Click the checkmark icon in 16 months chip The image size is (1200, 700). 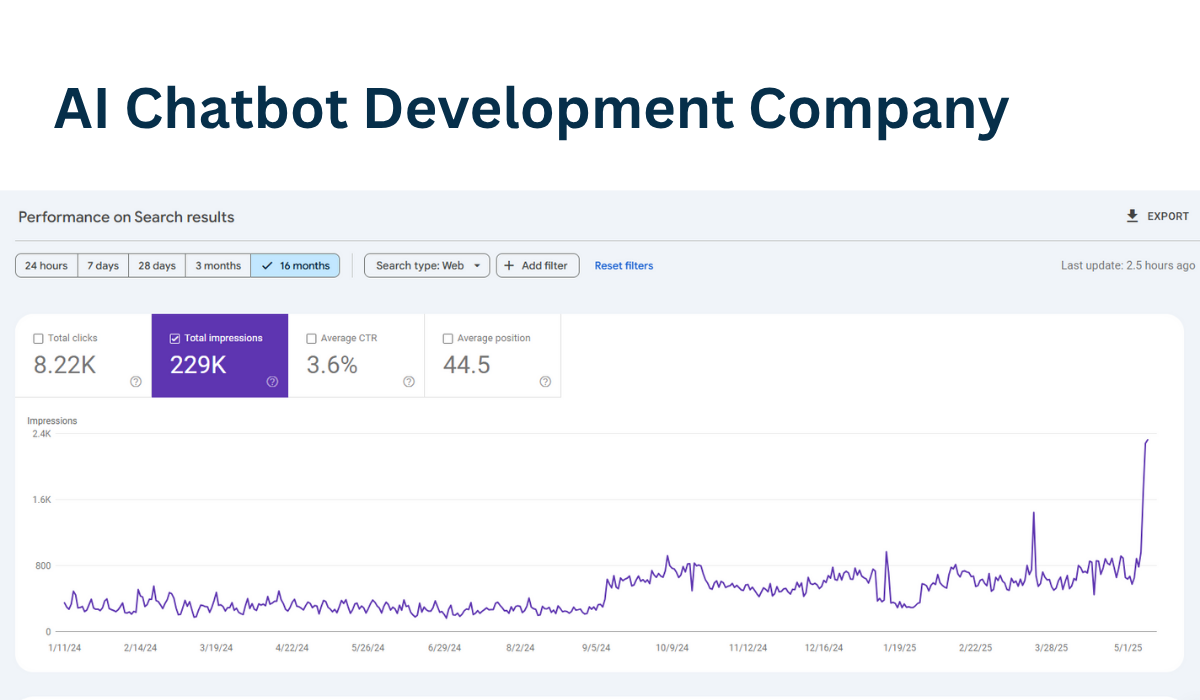click(268, 265)
